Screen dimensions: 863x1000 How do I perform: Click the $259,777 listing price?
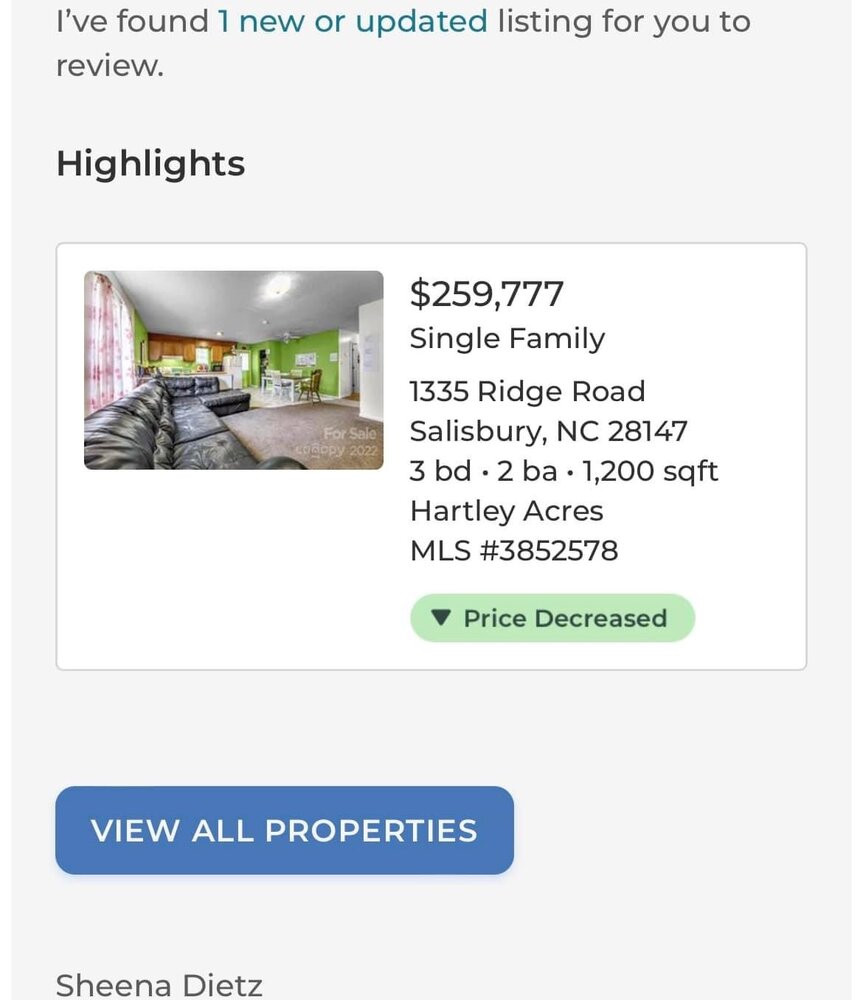487,294
